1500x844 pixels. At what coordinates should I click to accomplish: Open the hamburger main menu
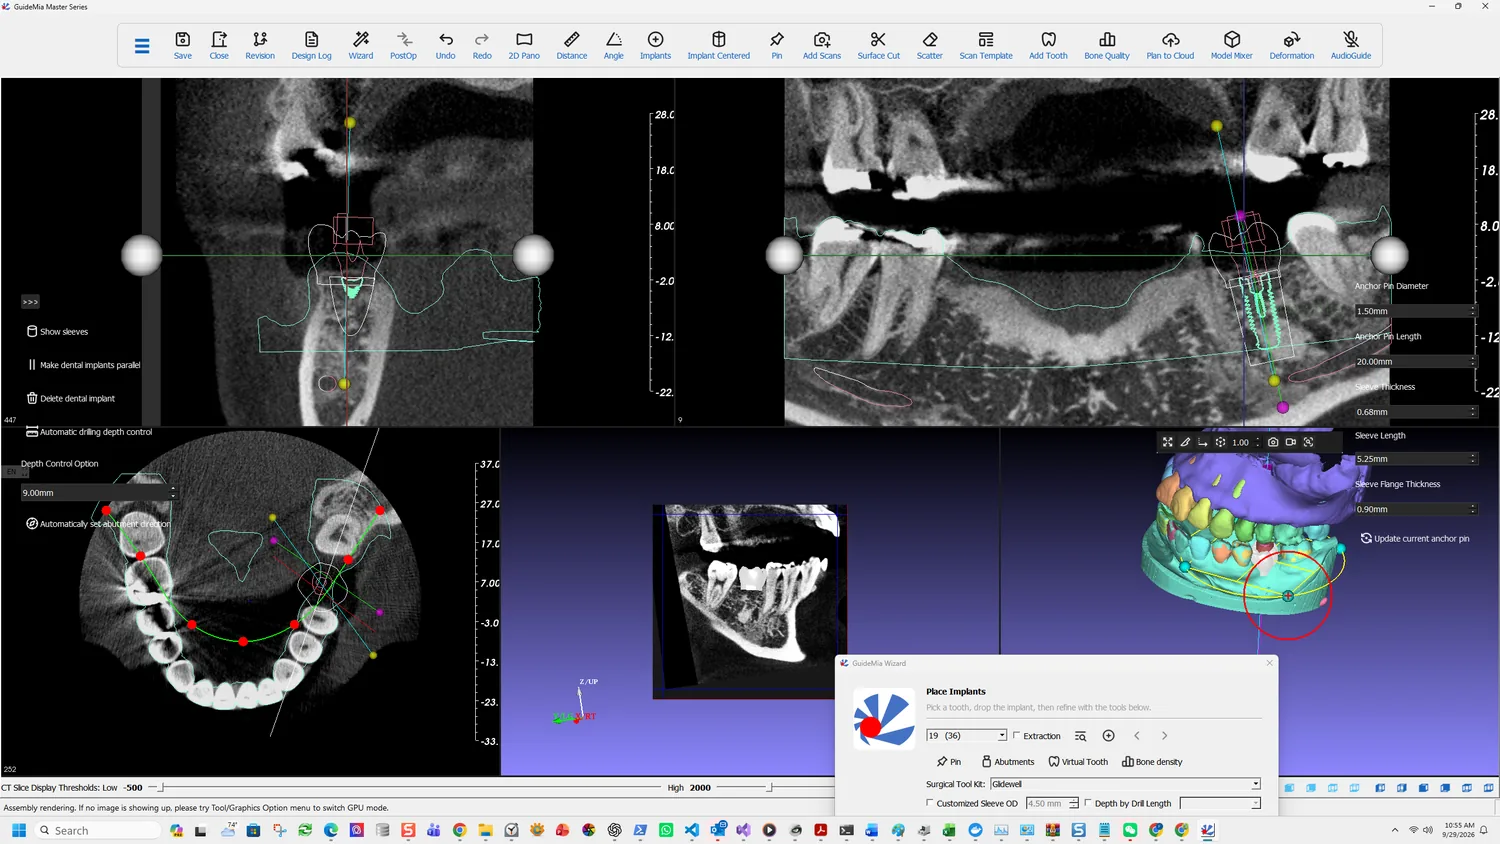click(x=142, y=46)
